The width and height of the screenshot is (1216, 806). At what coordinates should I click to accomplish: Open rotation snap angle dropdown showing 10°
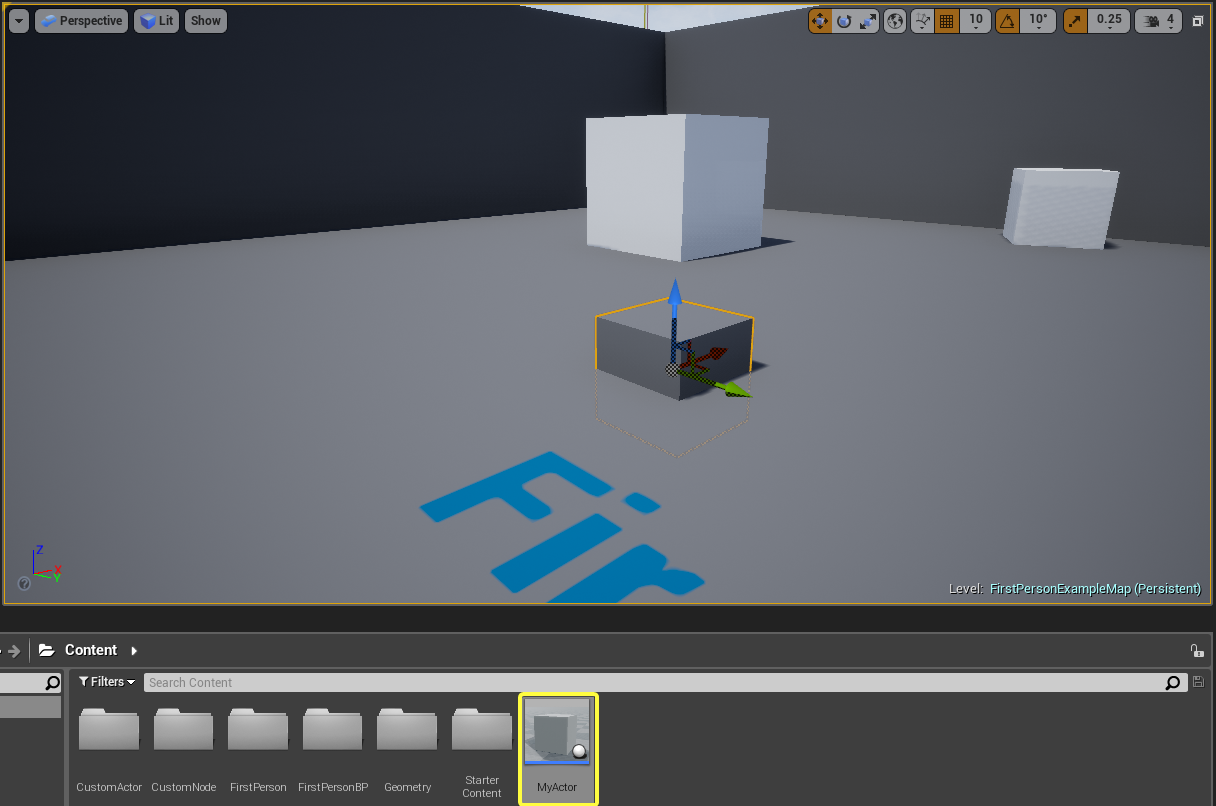[x=1039, y=21]
